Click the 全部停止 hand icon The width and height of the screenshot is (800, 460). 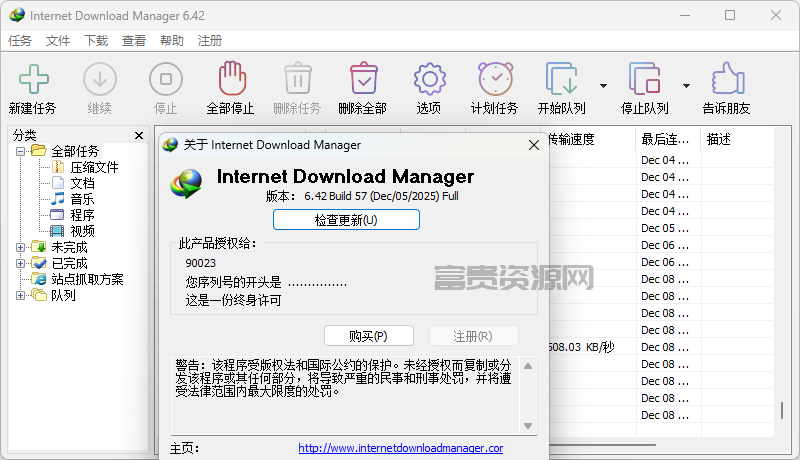[x=232, y=78]
